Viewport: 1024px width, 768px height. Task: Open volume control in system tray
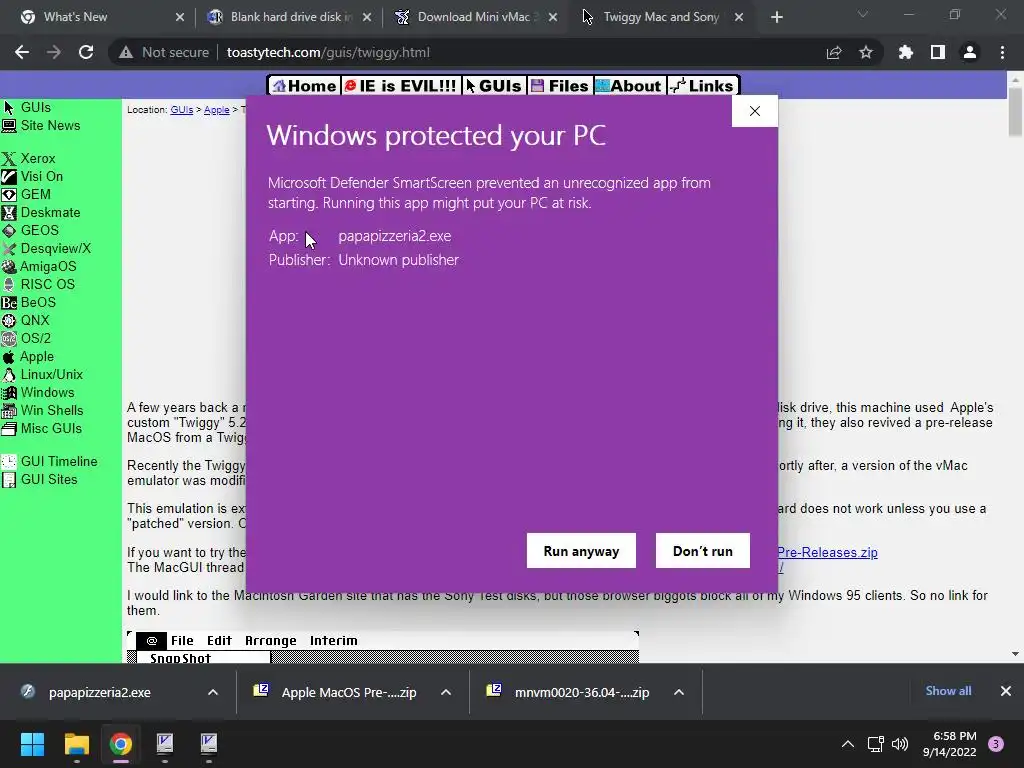tap(900, 744)
